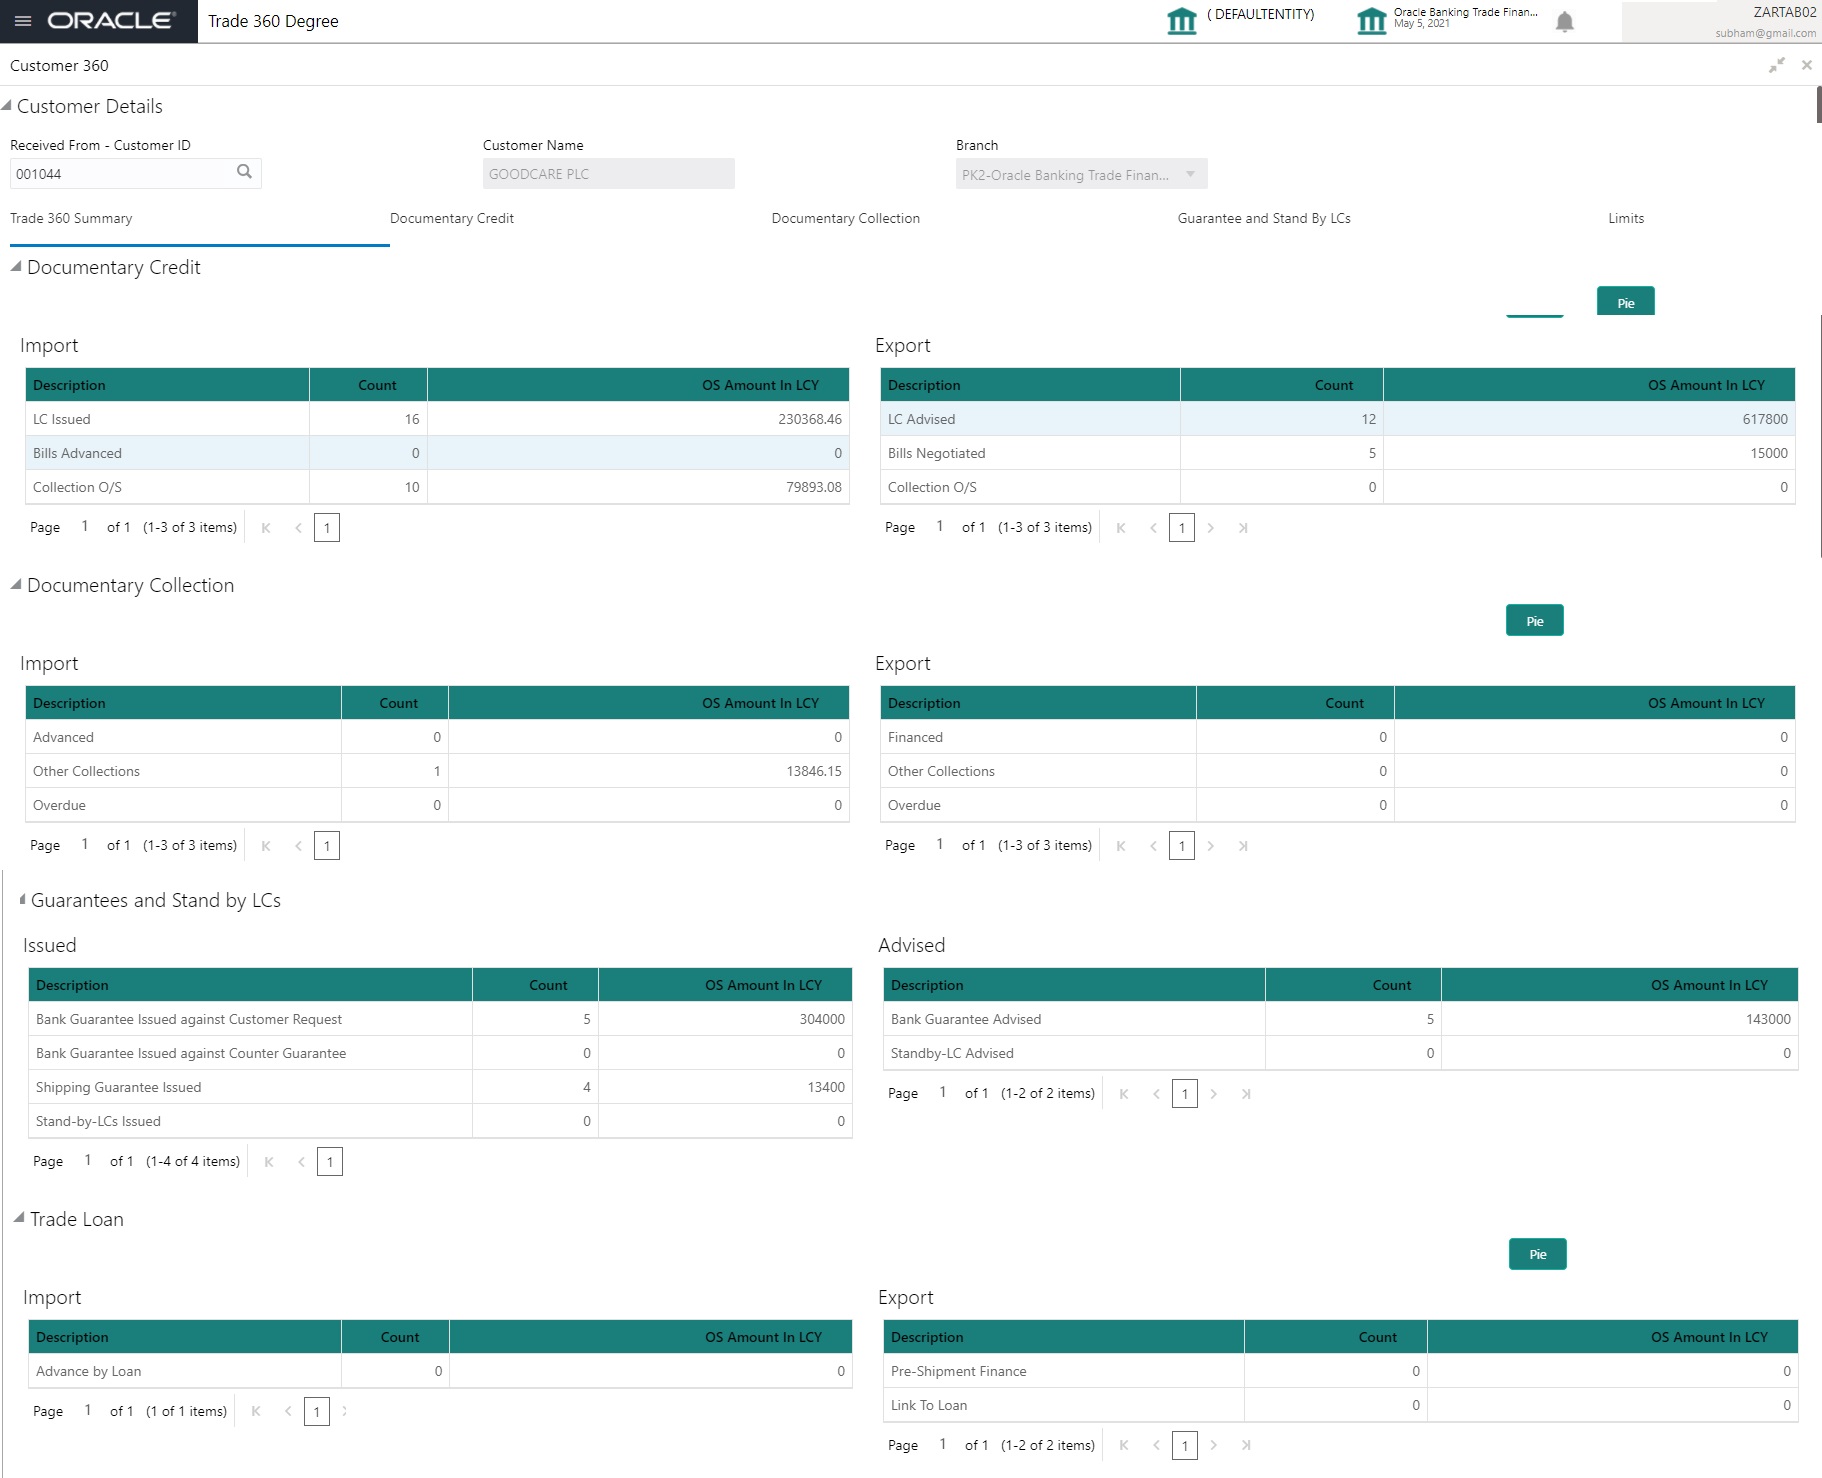Collapse the Guarantees and Stand by LCs section
The width and height of the screenshot is (1822, 1478).
coord(22,899)
